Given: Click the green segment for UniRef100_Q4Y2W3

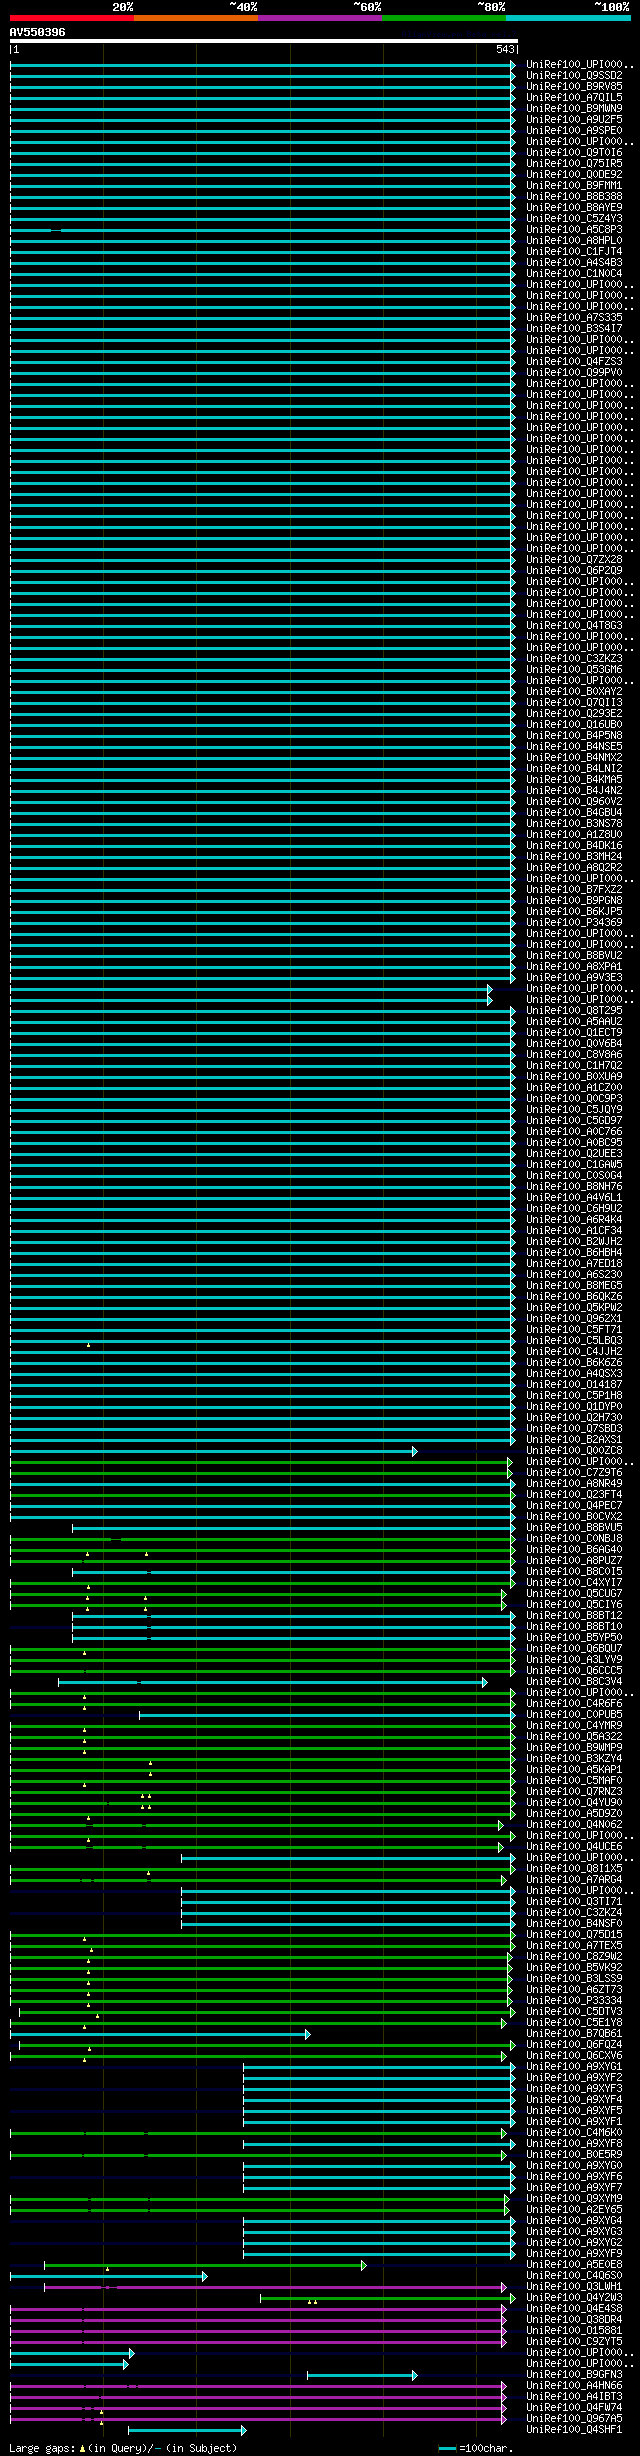Looking at the screenshot, I should coord(388,2298).
